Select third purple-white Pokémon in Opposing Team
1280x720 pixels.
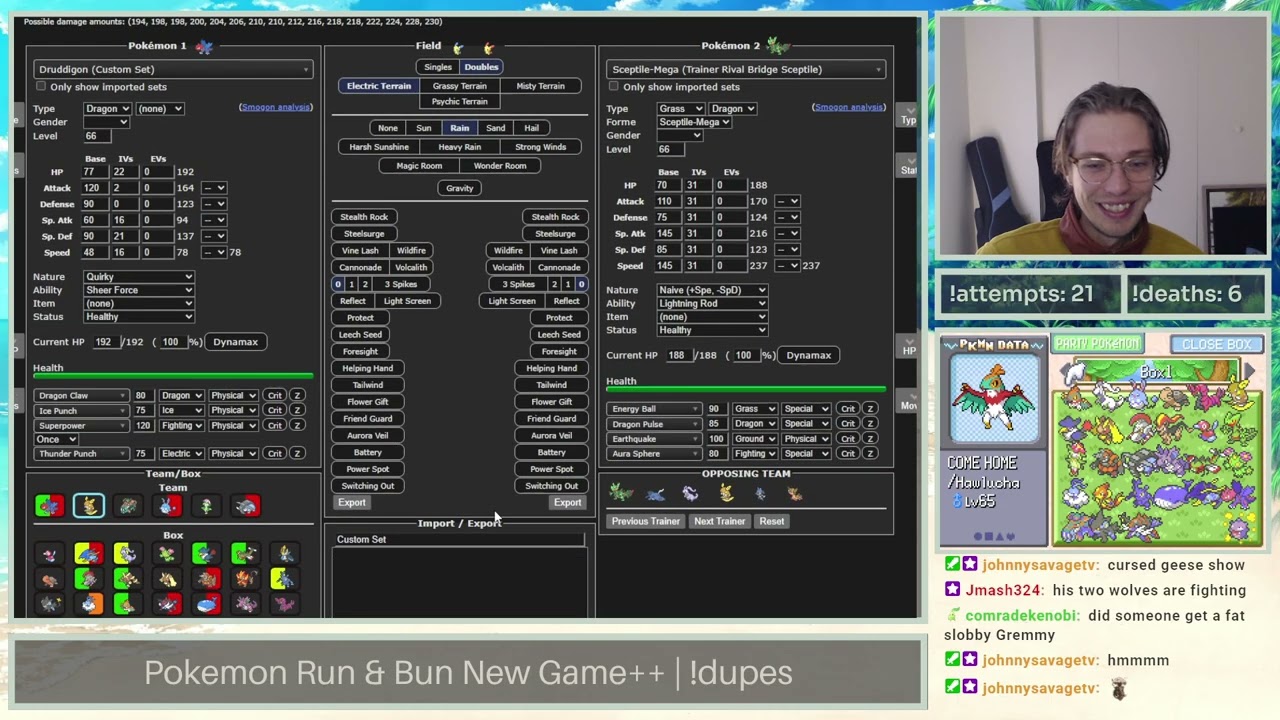[x=691, y=493]
